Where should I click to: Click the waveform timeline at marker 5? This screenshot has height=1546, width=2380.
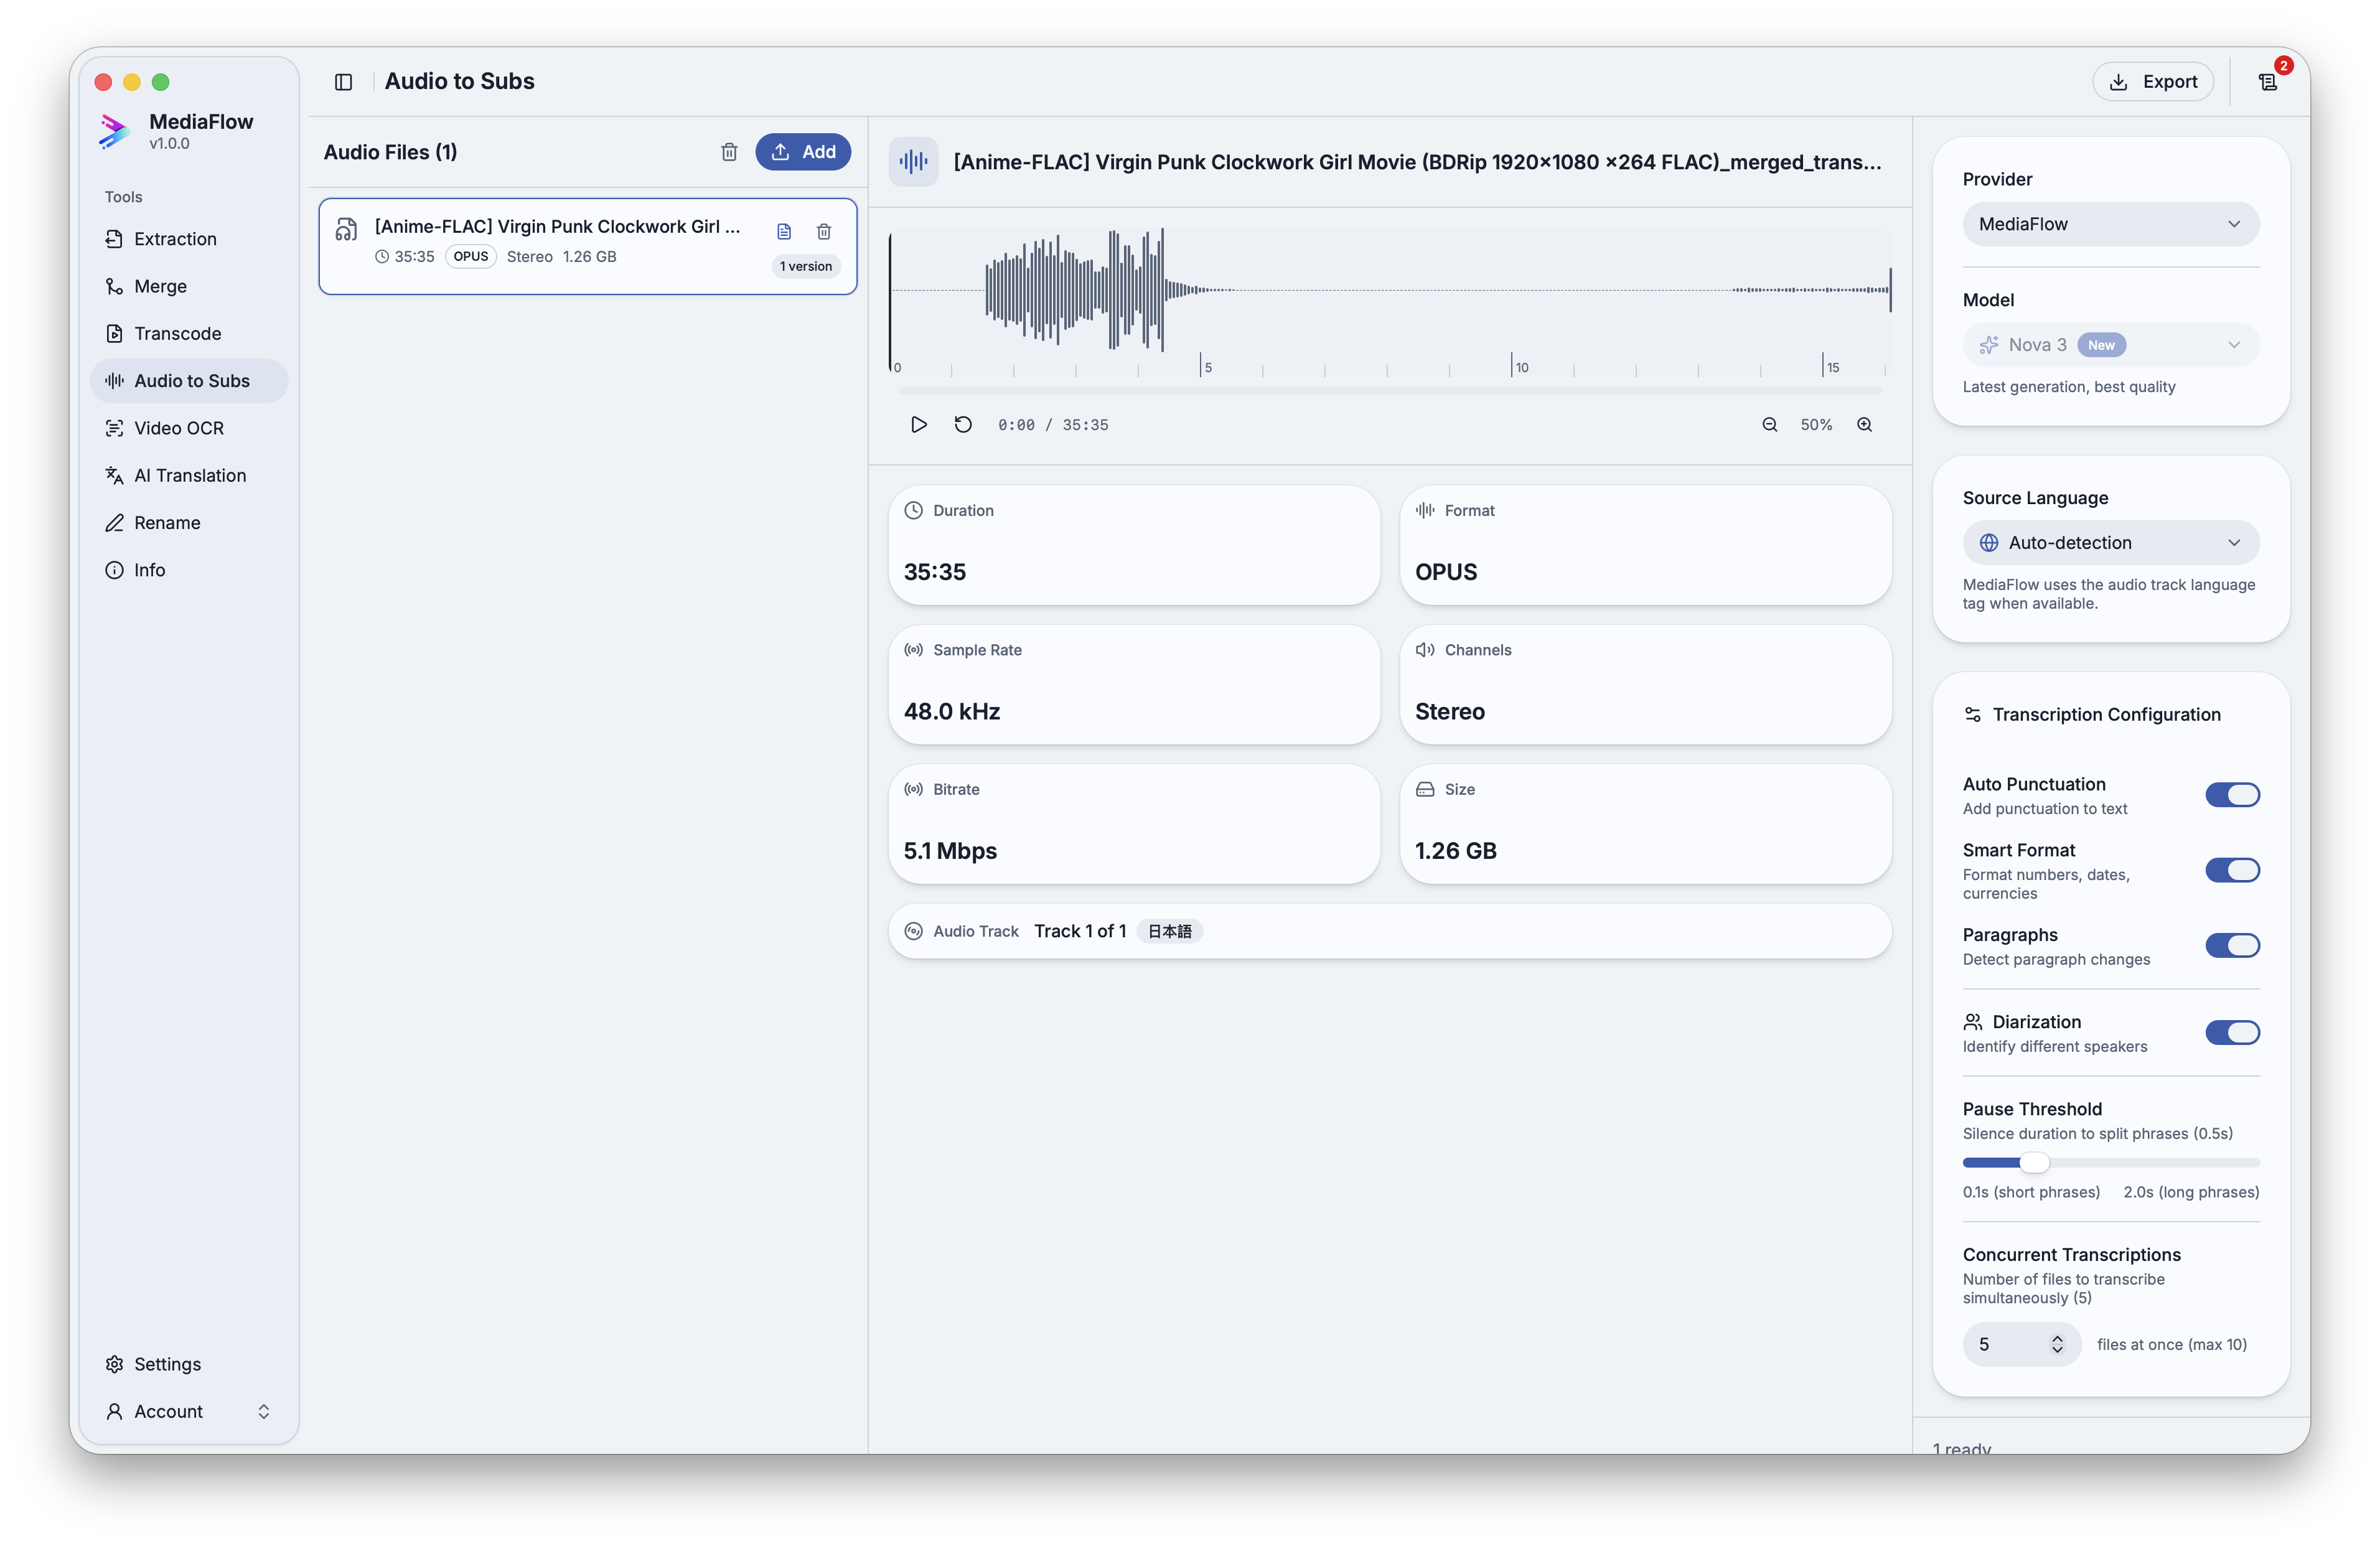(x=1201, y=366)
